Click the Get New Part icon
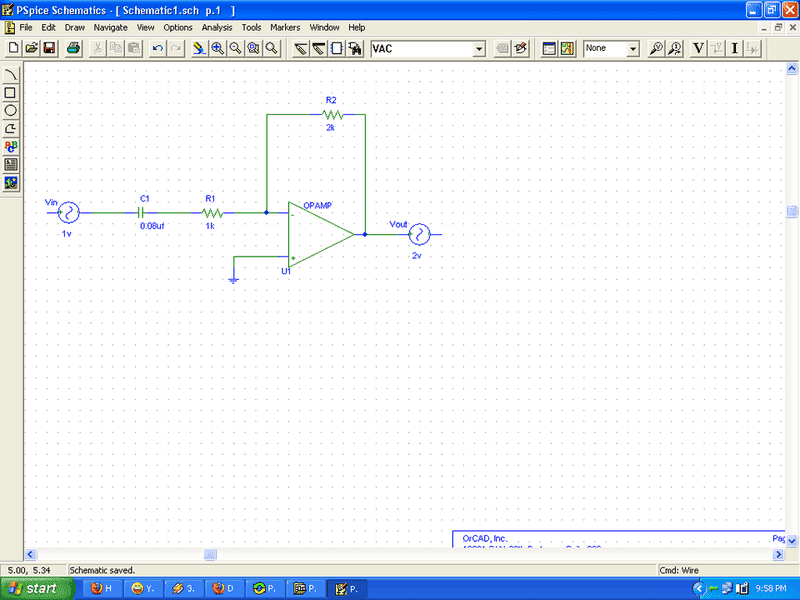Image resolution: width=800 pixels, height=600 pixels. (355, 48)
